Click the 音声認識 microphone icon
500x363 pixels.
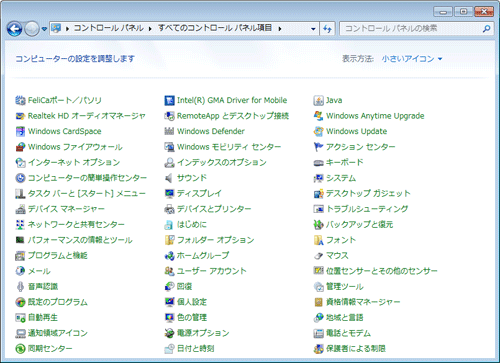20,287
